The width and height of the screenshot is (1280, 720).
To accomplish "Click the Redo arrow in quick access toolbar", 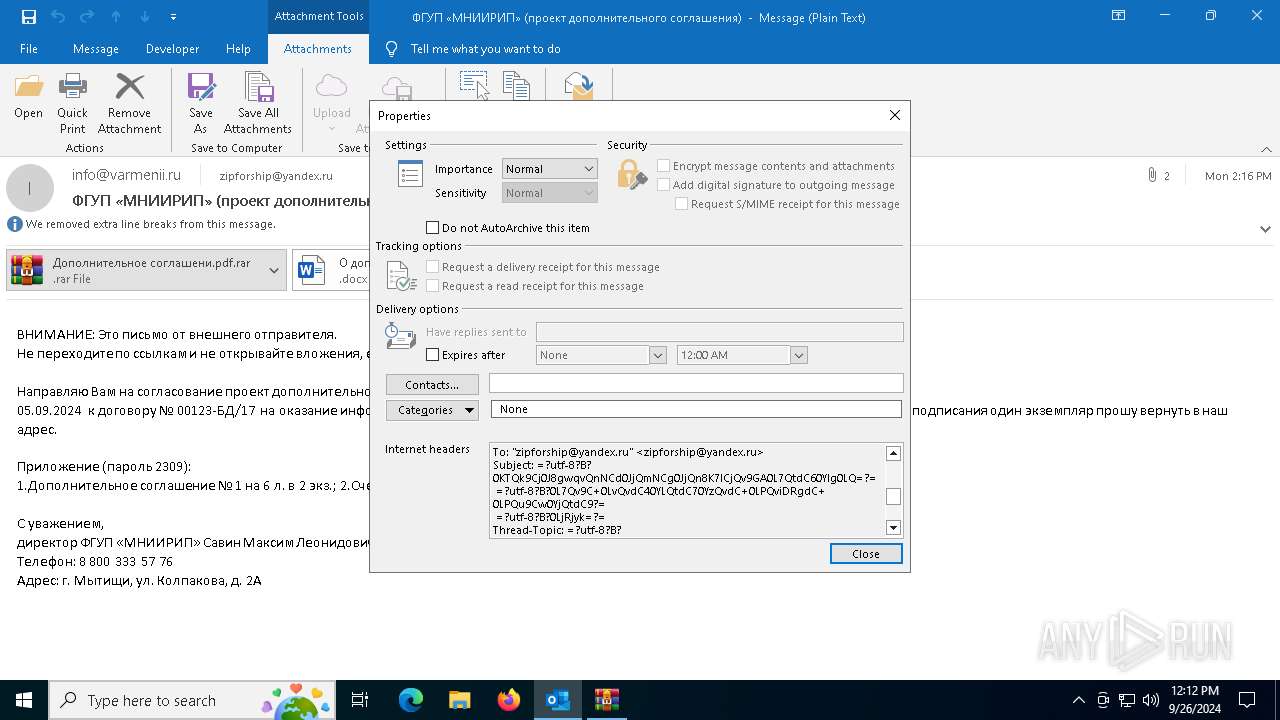I will click(87, 17).
